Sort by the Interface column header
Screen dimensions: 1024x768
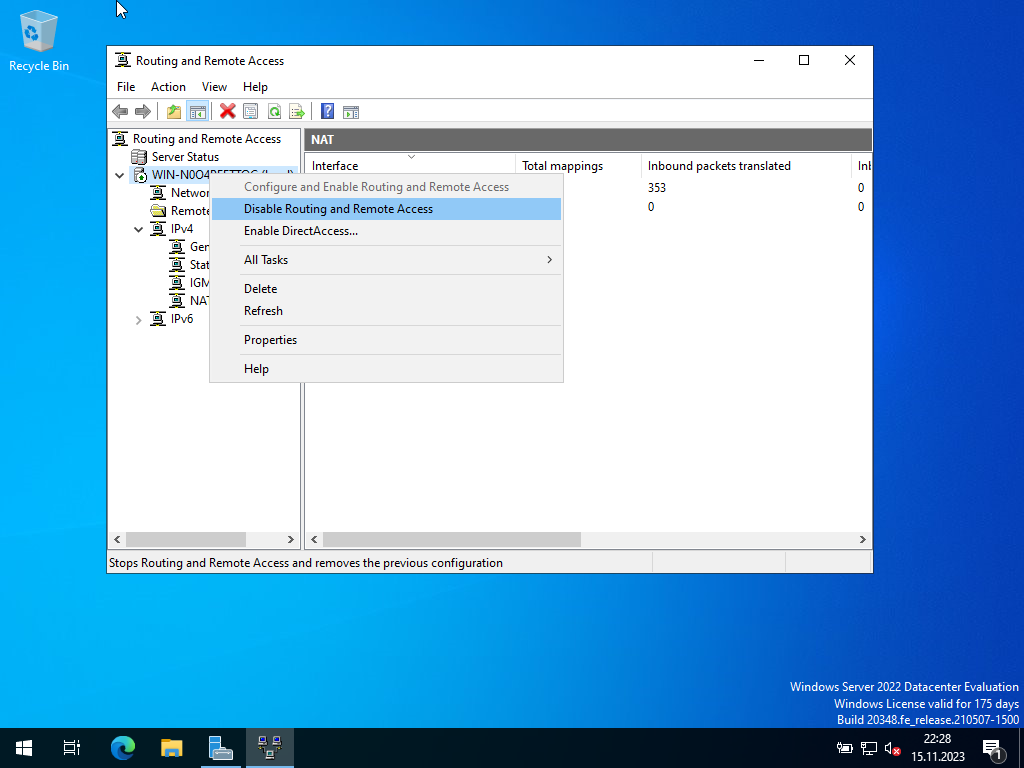(x=410, y=165)
